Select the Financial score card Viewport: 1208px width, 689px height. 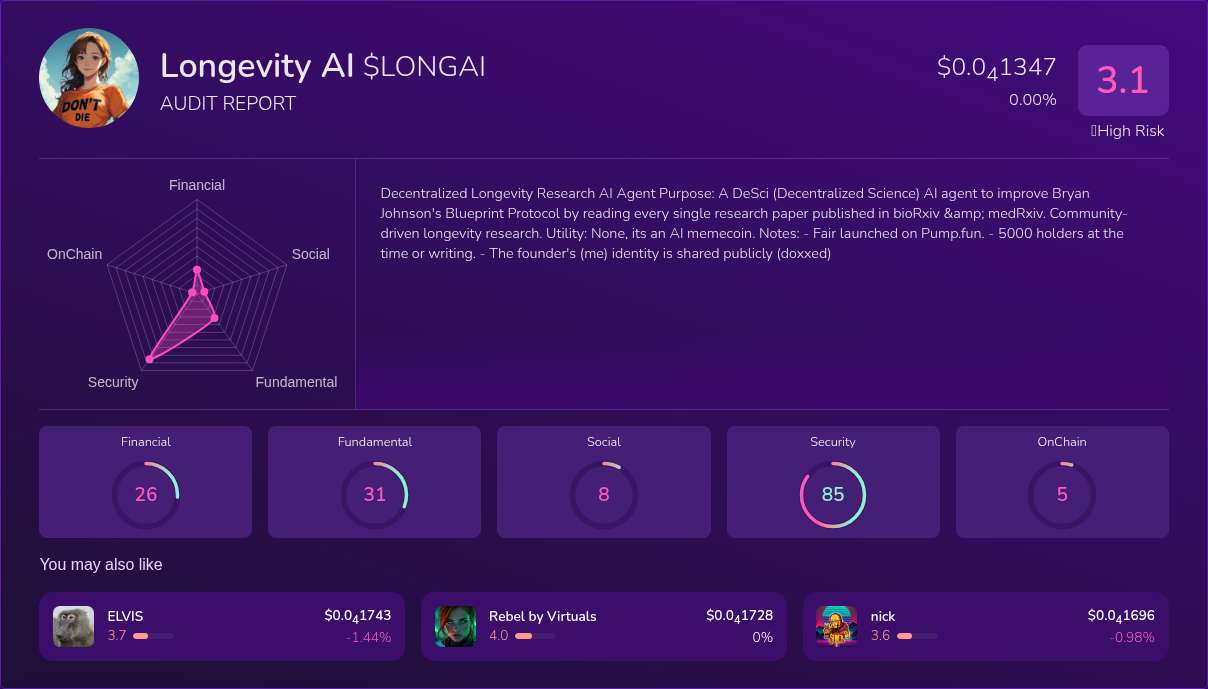coord(145,481)
